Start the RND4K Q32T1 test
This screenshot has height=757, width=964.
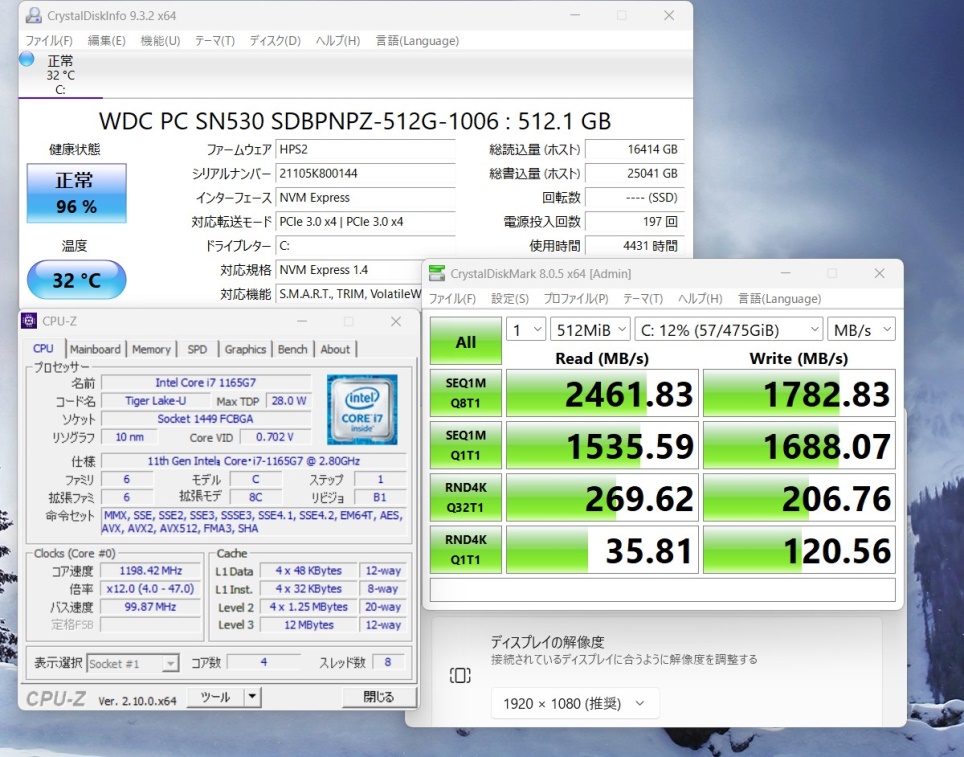point(465,497)
